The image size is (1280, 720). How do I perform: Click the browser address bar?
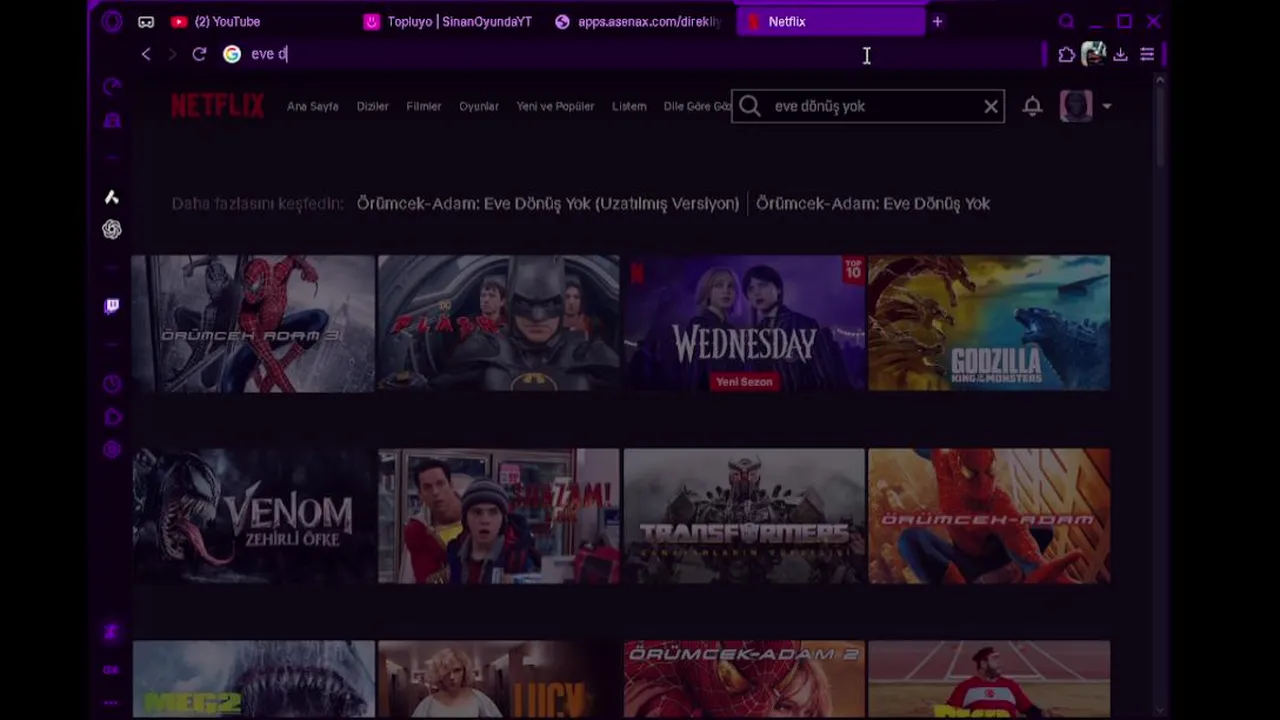click(x=640, y=54)
